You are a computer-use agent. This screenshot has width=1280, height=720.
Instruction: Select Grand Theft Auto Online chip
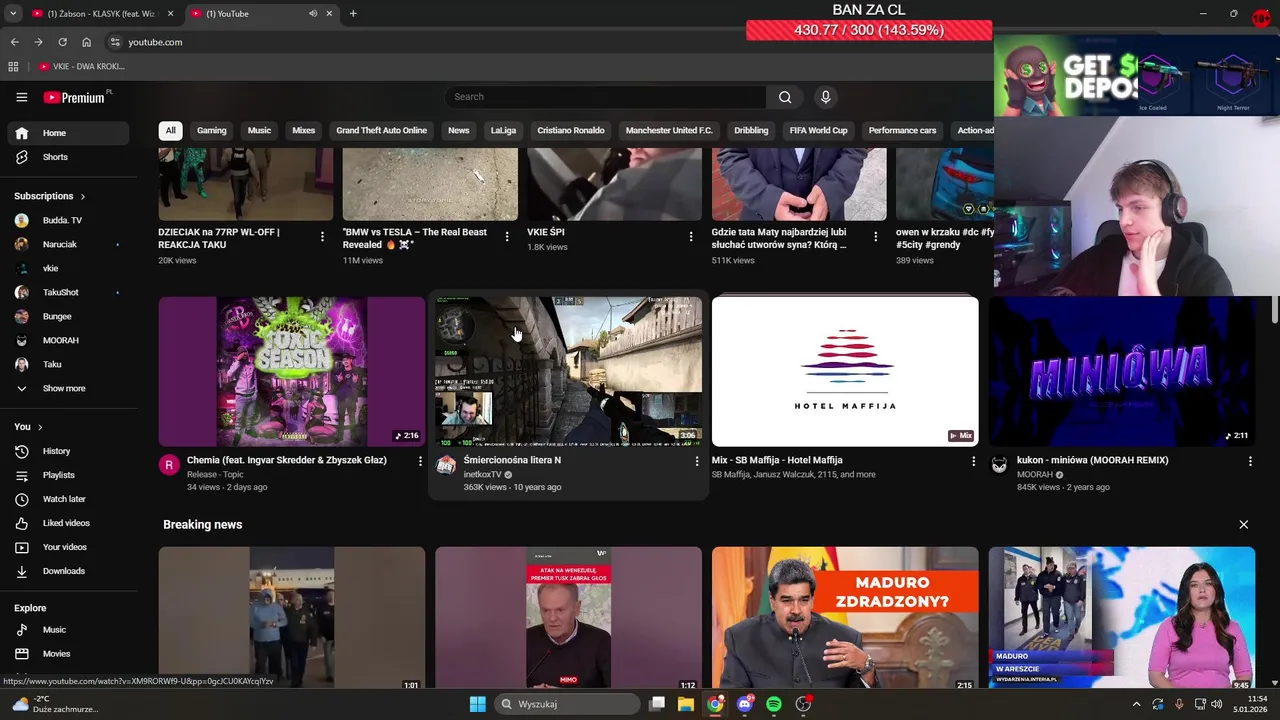[381, 131]
